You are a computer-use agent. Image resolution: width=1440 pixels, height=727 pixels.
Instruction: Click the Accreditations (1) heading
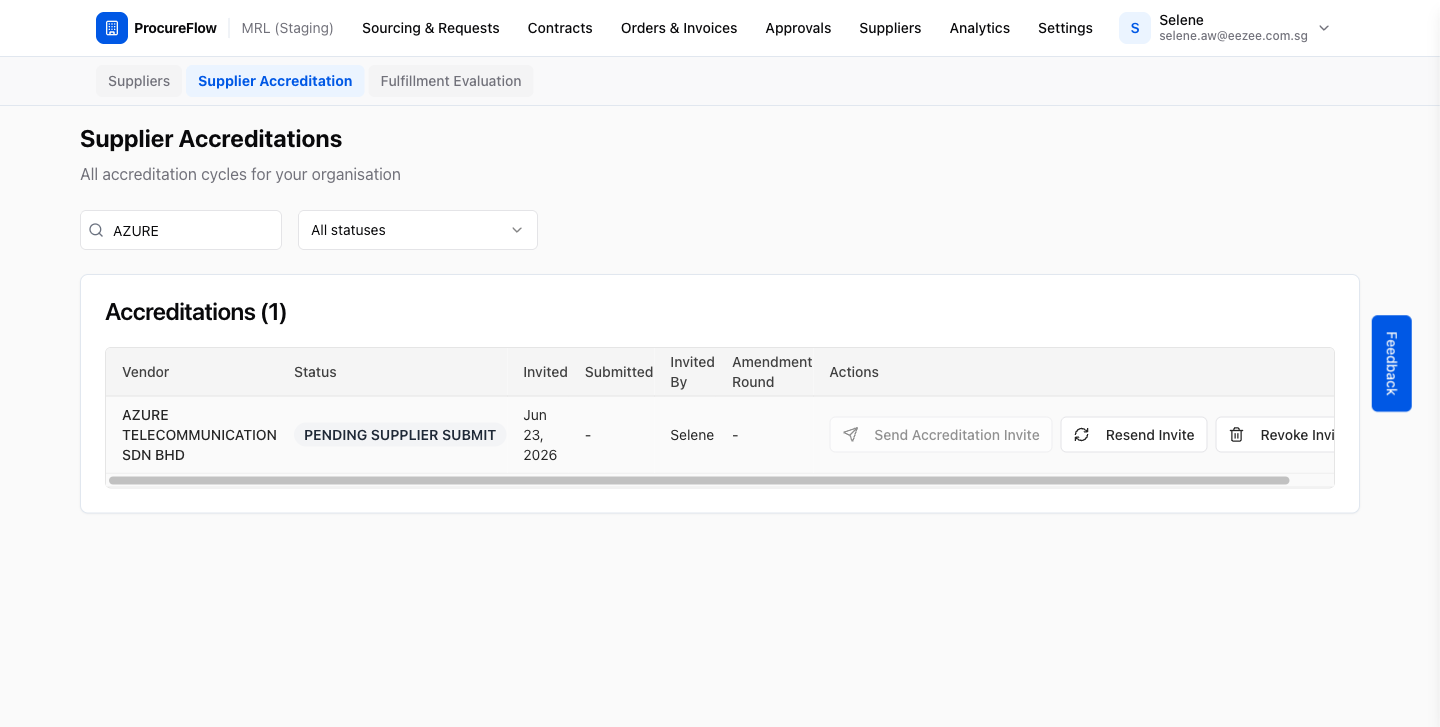196,312
